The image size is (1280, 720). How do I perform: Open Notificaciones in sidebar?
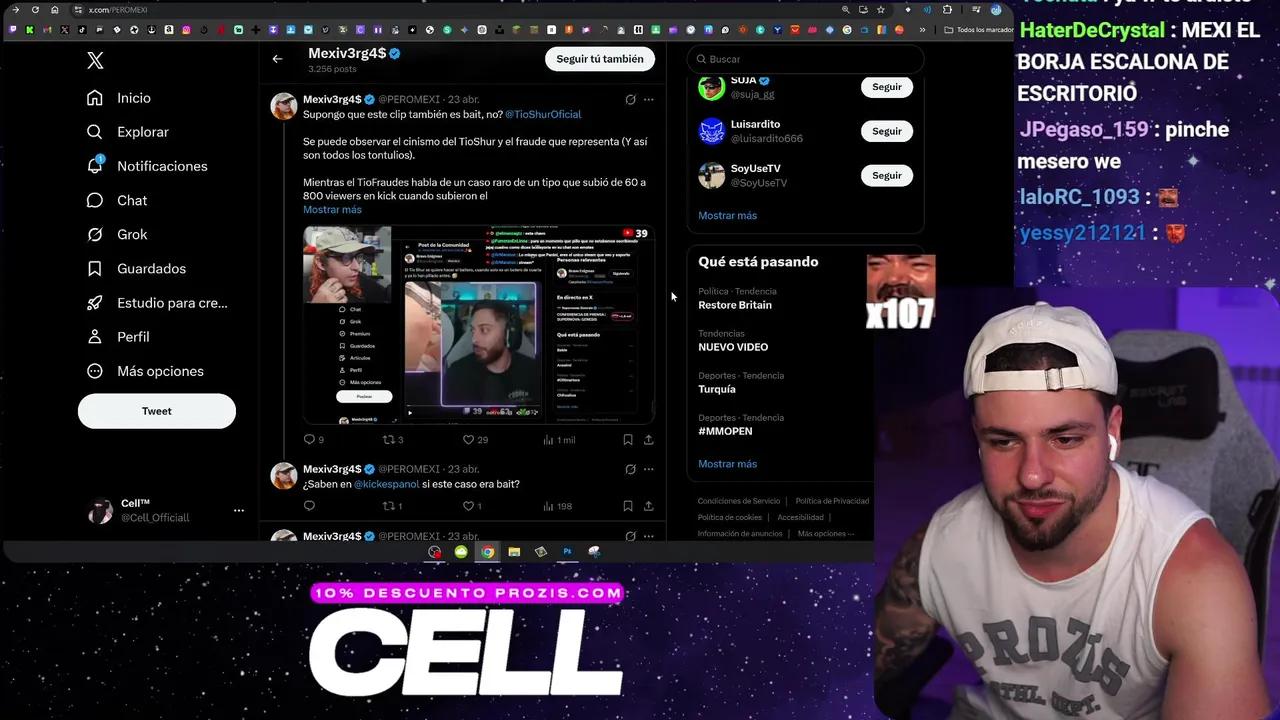click(147, 166)
